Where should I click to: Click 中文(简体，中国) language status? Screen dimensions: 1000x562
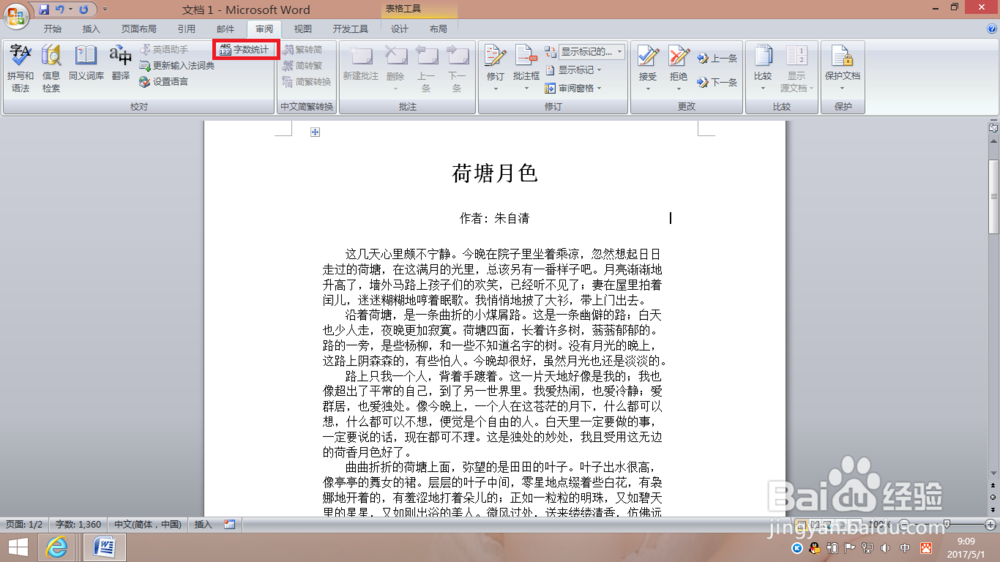pyautogui.click(x=147, y=524)
